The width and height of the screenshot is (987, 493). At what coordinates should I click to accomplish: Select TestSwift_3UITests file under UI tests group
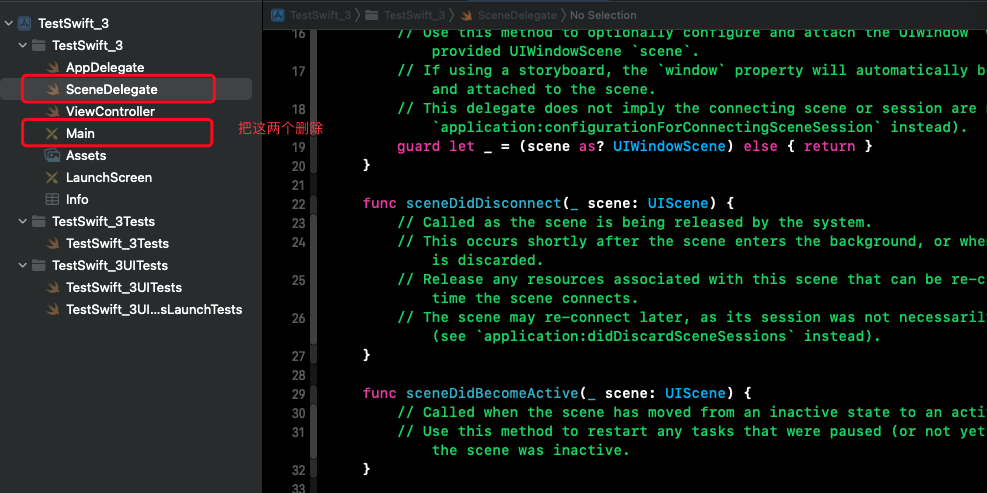point(126,287)
